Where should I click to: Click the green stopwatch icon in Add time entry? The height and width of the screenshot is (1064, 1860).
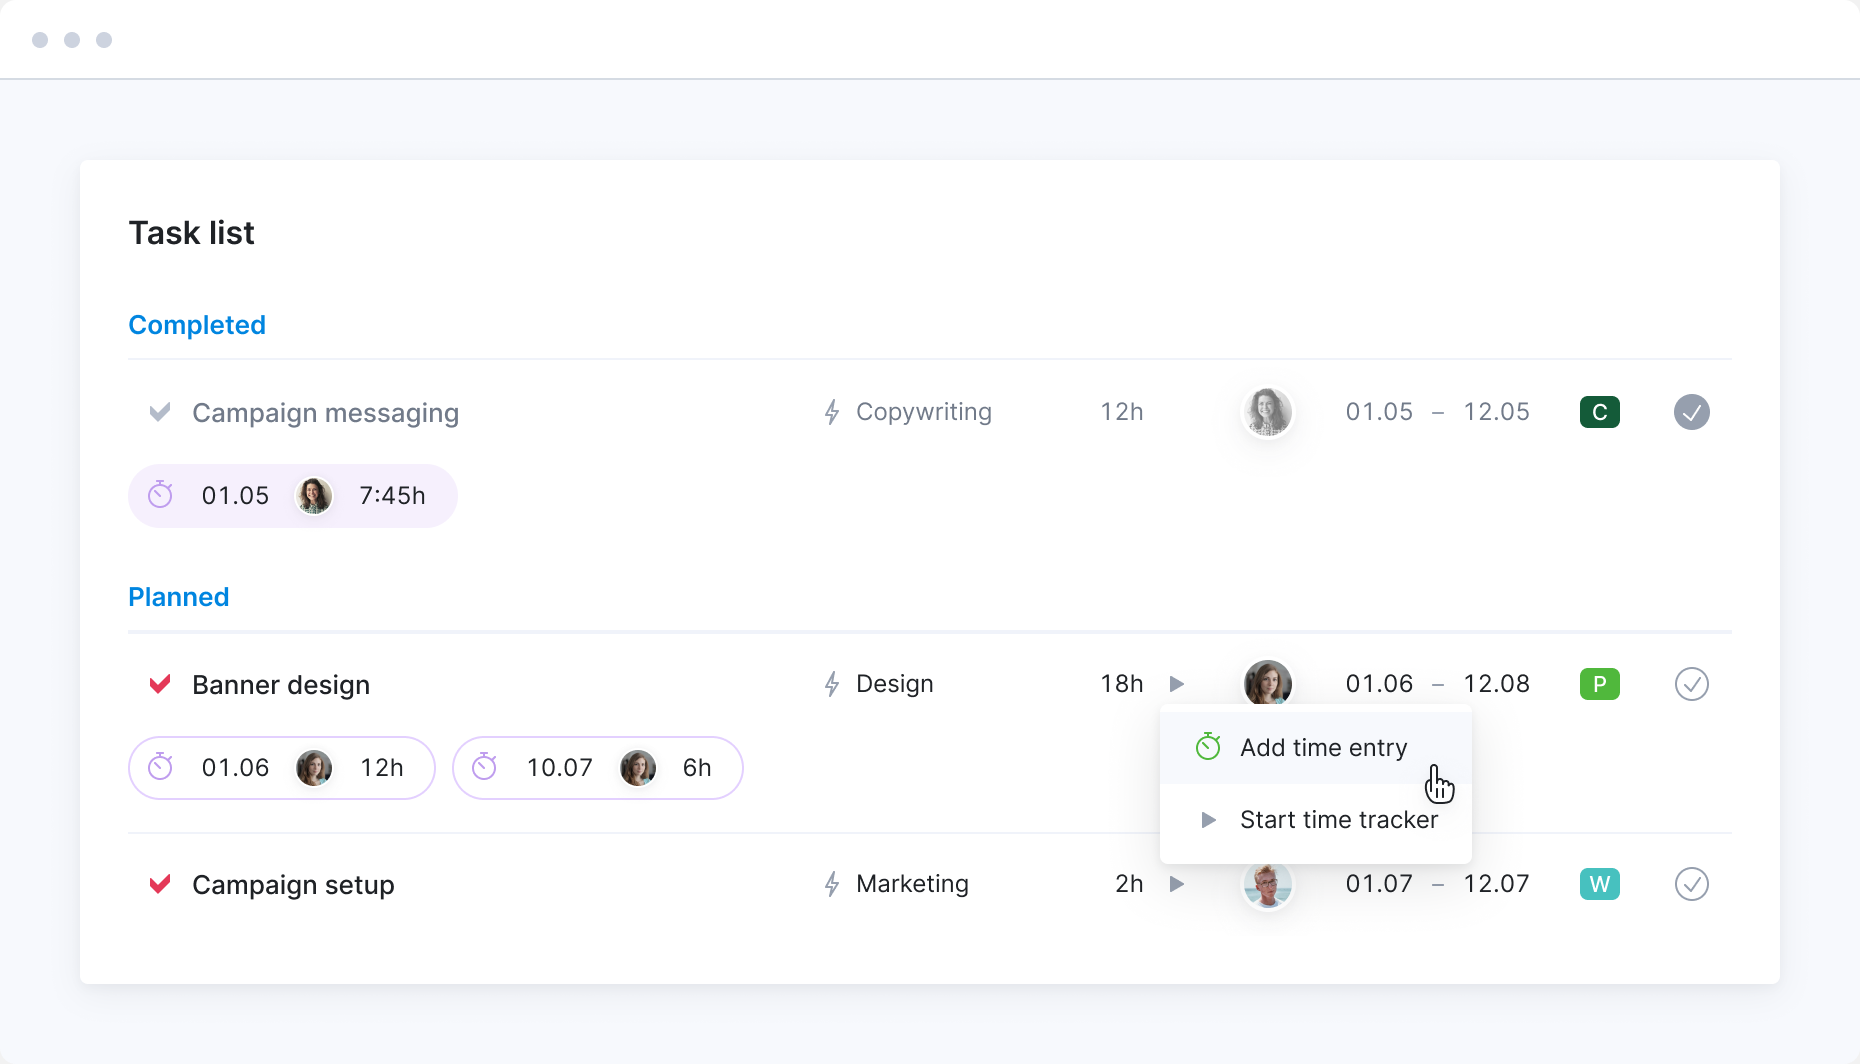pos(1208,746)
